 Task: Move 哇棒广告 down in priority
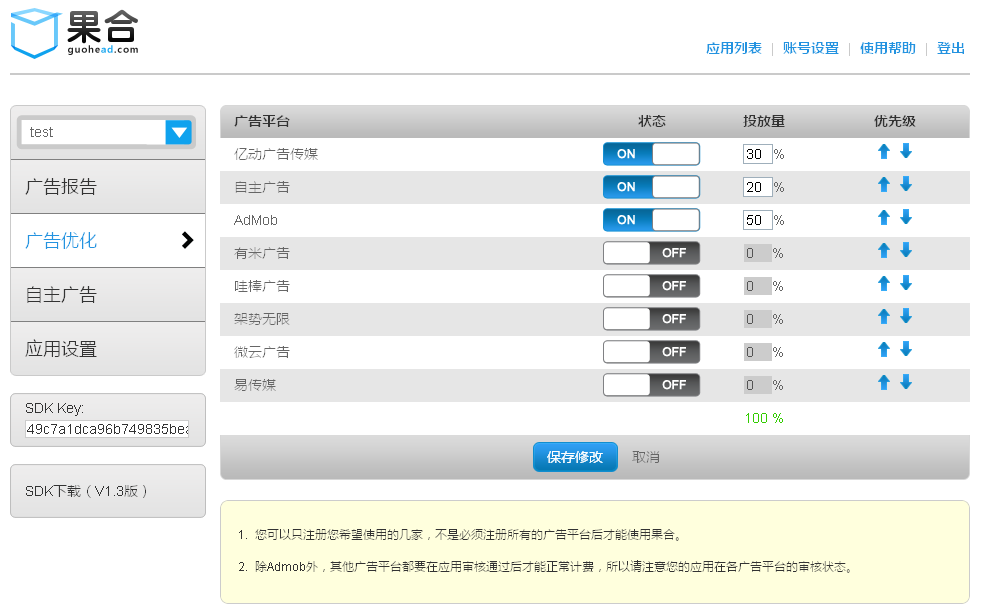pyautogui.click(x=906, y=284)
